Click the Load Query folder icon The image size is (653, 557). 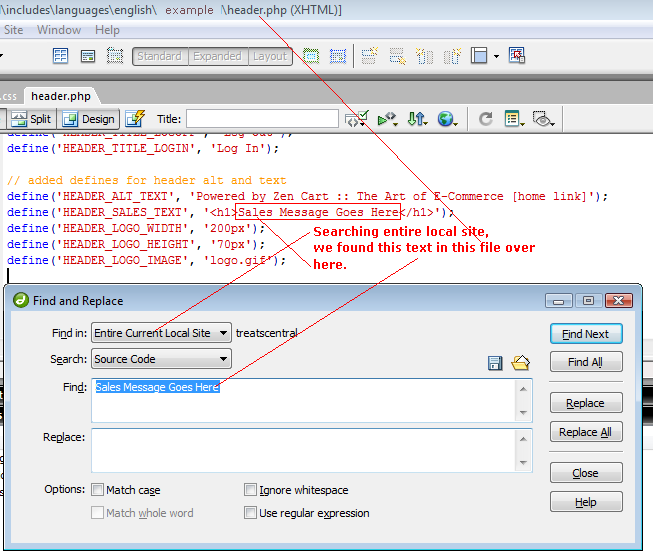pyautogui.click(x=521, y=363)
